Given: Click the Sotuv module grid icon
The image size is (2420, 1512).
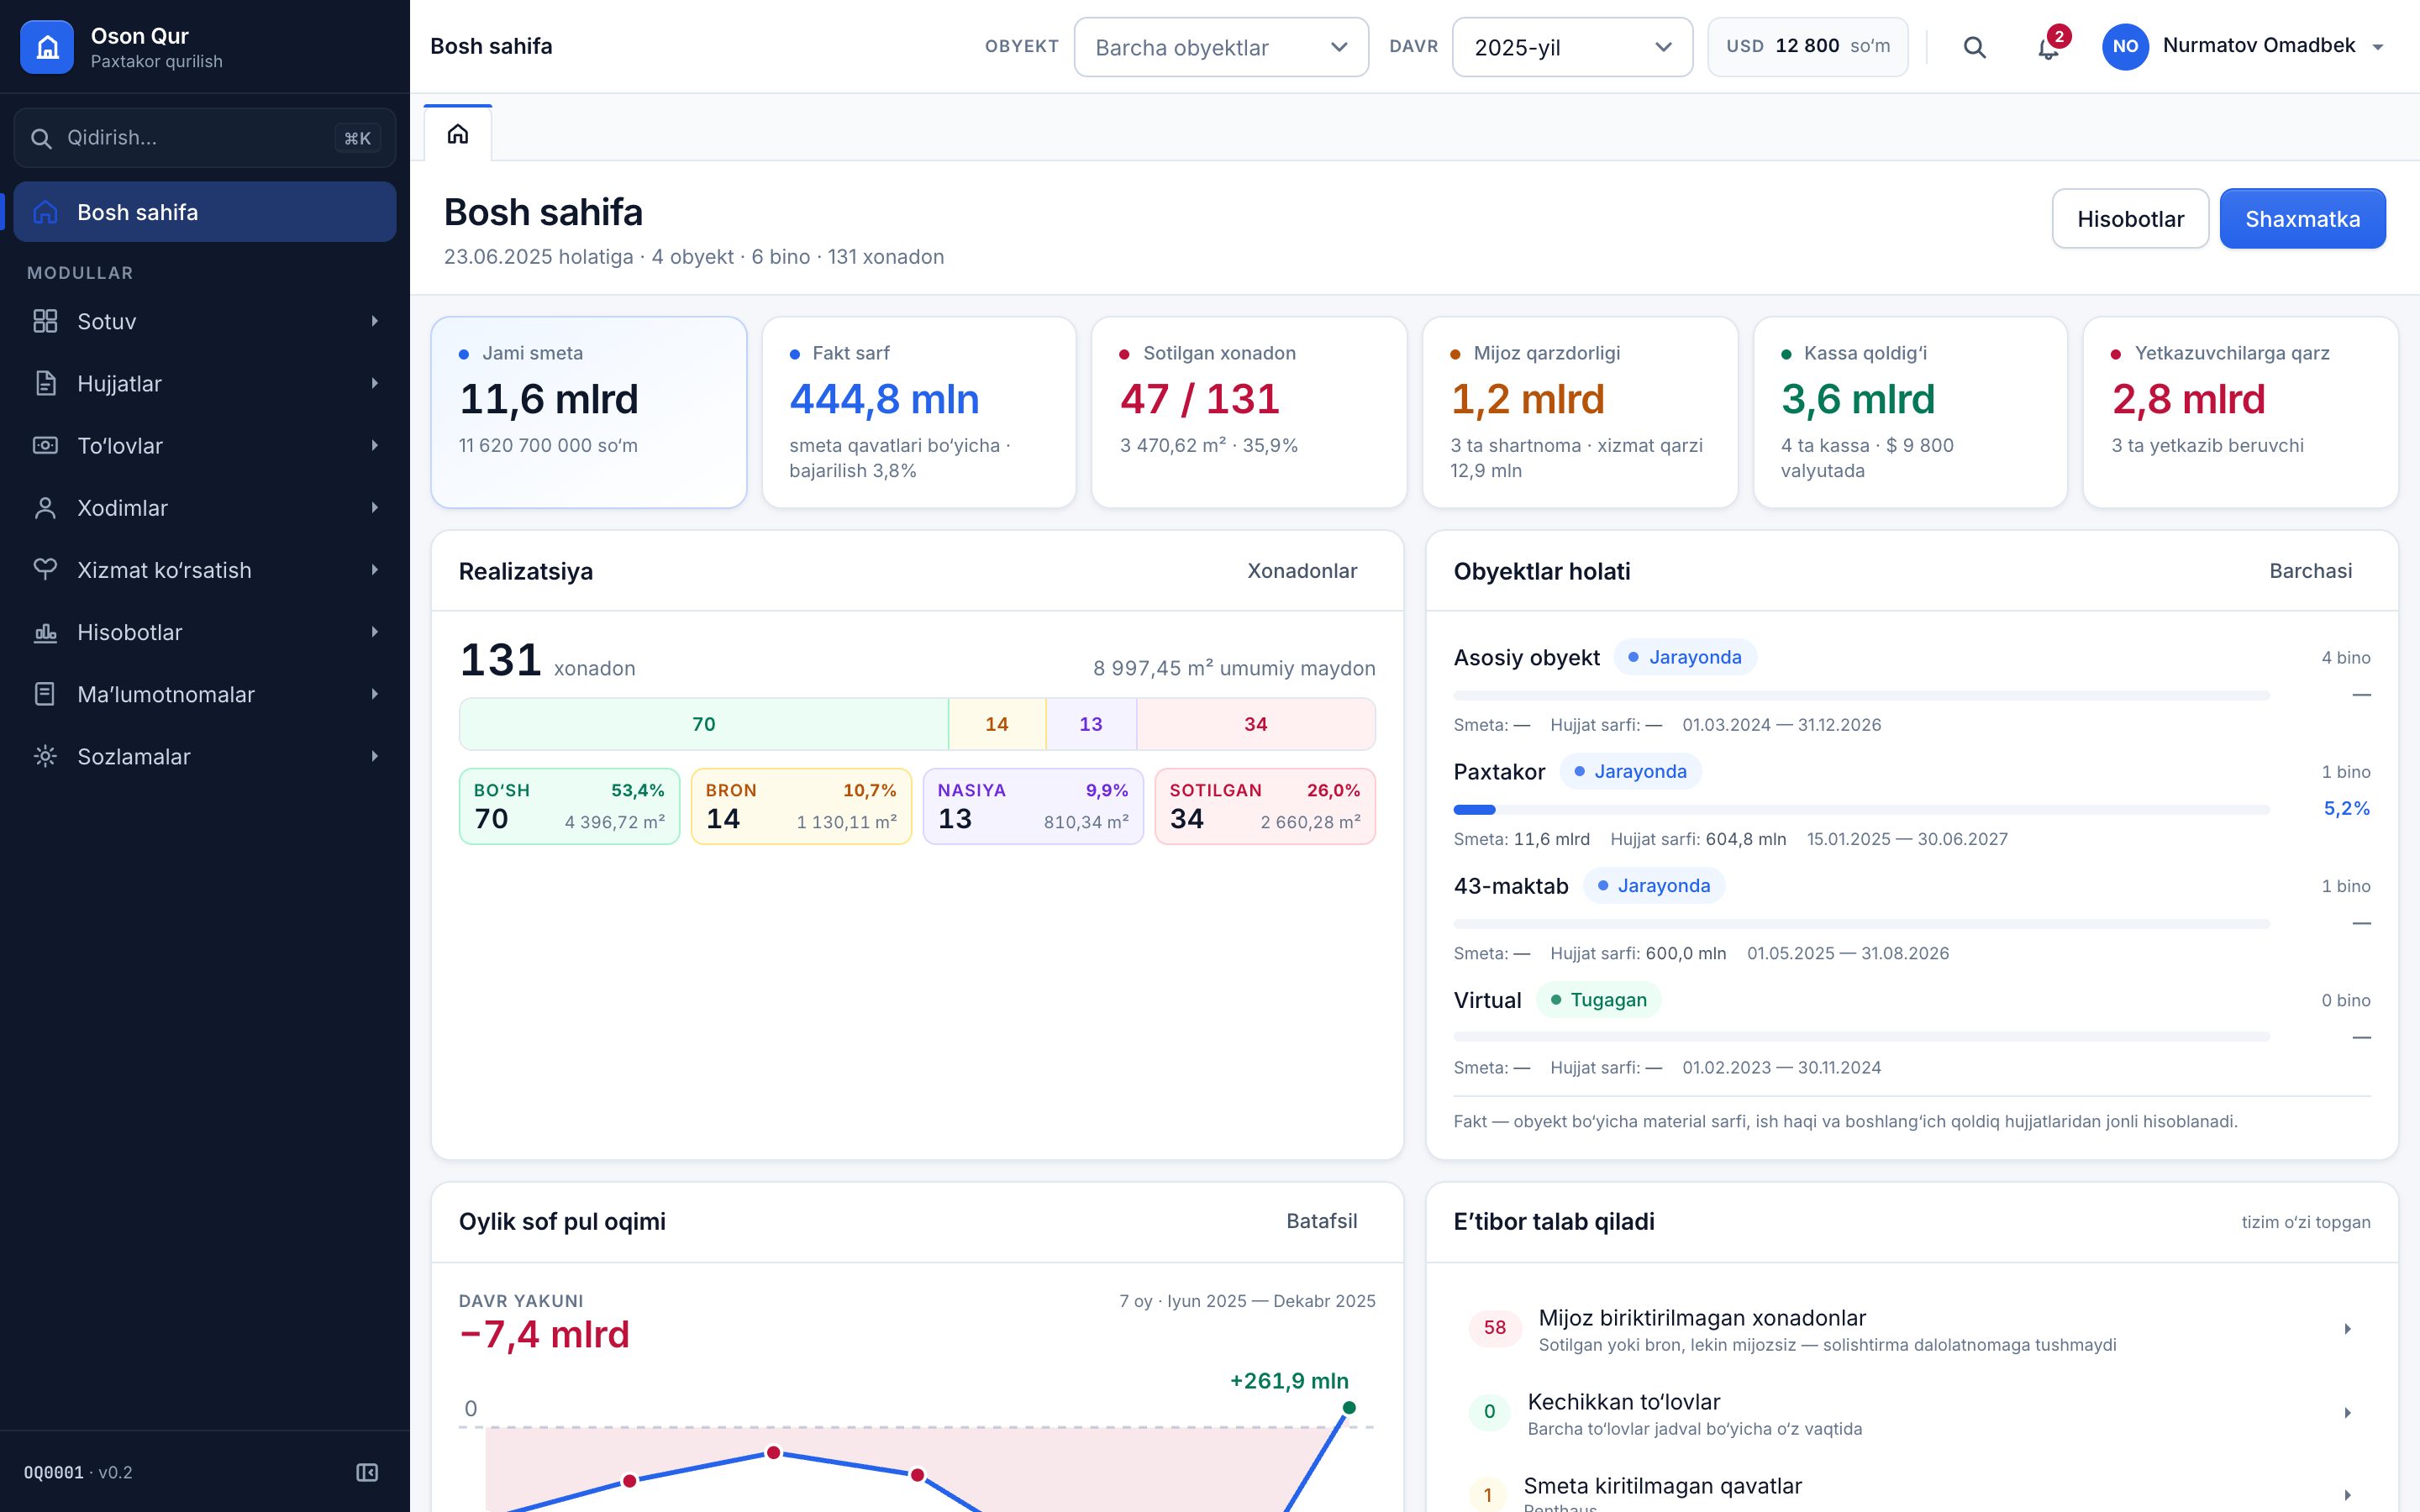Looking at the screenshot, I should coord(45,321).
